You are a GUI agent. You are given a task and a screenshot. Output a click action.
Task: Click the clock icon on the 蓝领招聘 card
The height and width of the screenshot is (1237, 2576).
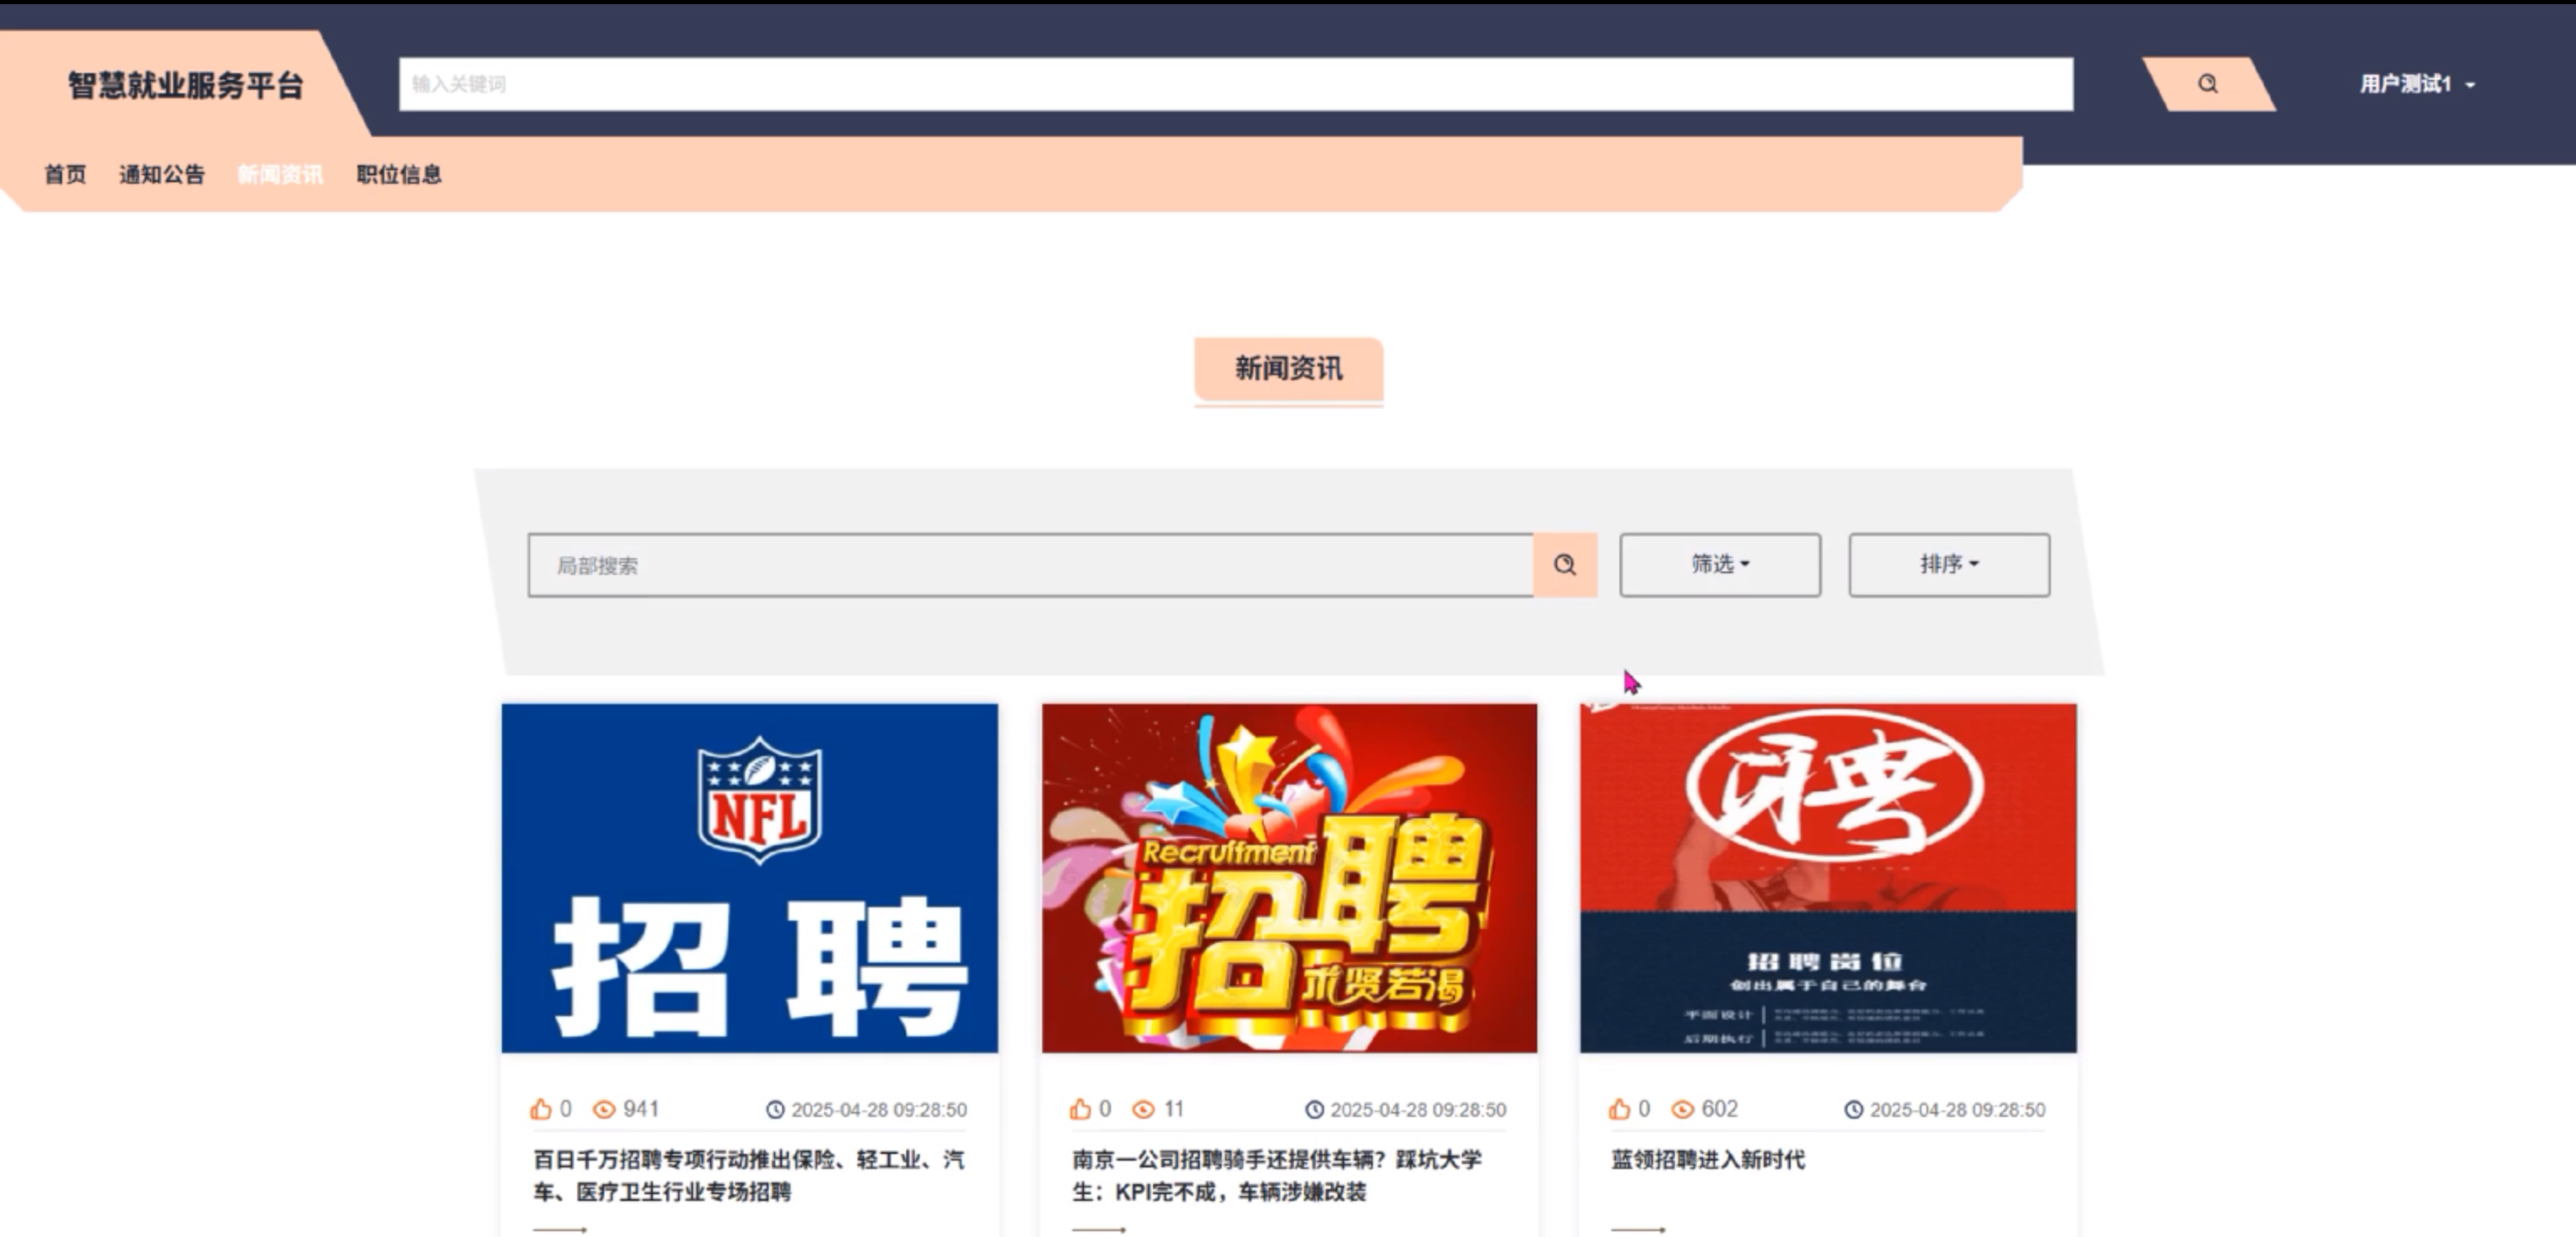[1853, 1110]
